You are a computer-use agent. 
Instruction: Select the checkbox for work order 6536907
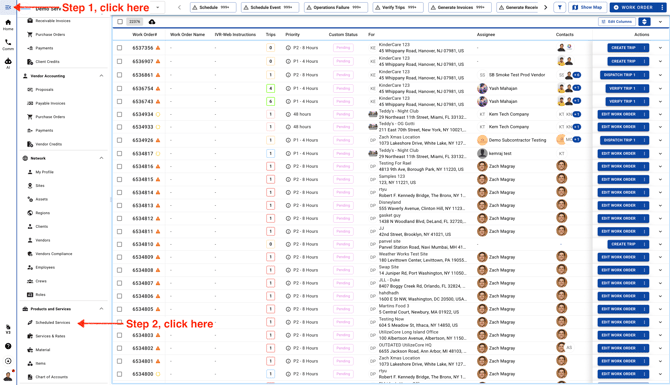120,62
